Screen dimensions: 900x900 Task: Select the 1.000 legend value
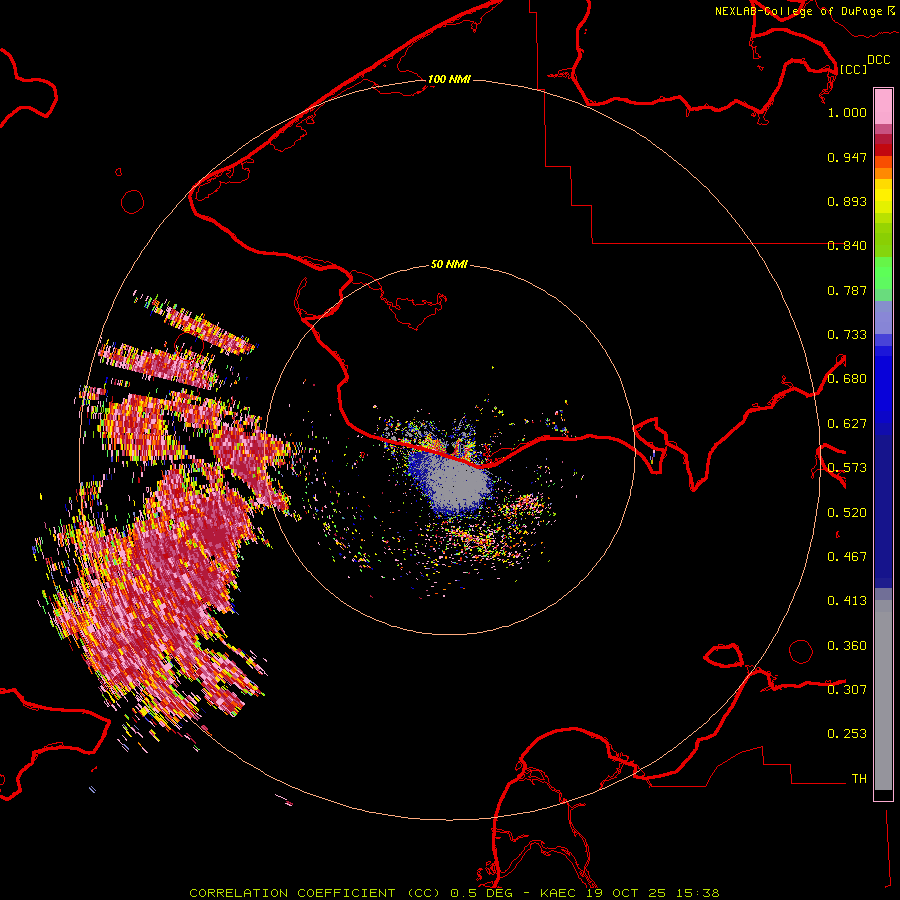[847, 112]
